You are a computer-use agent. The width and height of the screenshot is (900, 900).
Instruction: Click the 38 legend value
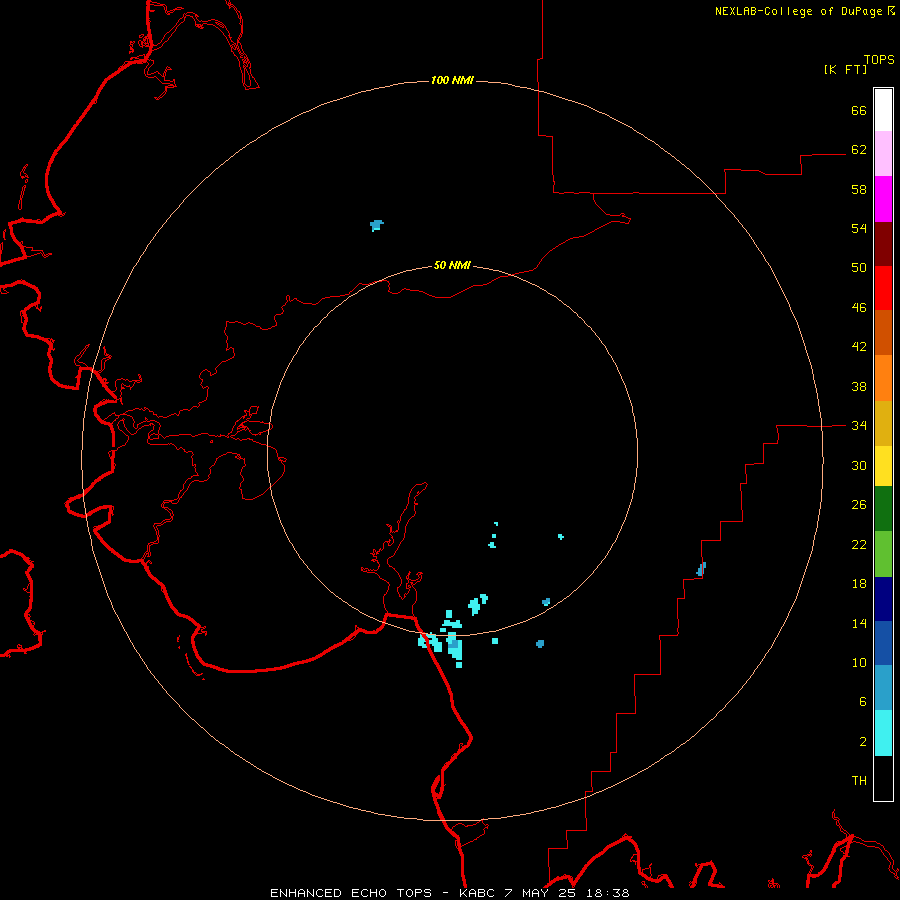tap(859, 387)
